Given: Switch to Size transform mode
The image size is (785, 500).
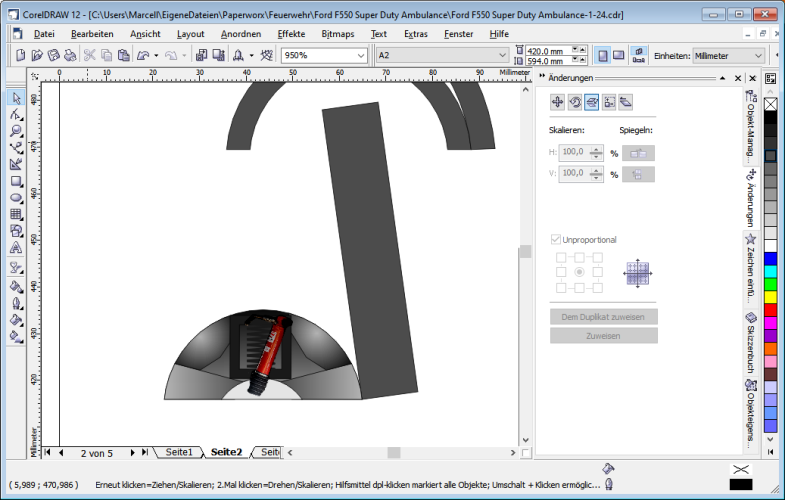Looking at the screenshot, I should 609,102.
